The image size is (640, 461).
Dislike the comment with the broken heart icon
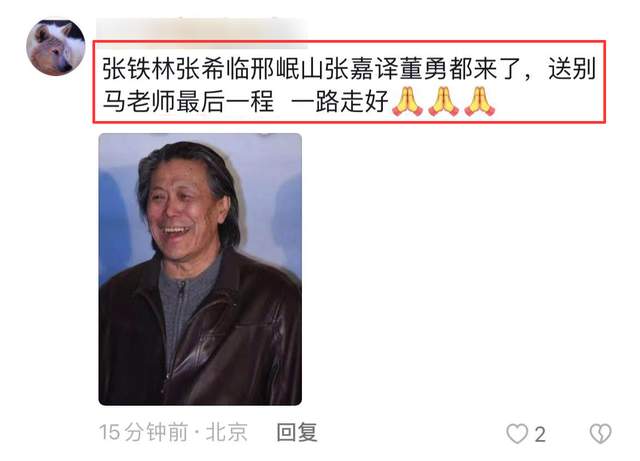pos(600,433)
